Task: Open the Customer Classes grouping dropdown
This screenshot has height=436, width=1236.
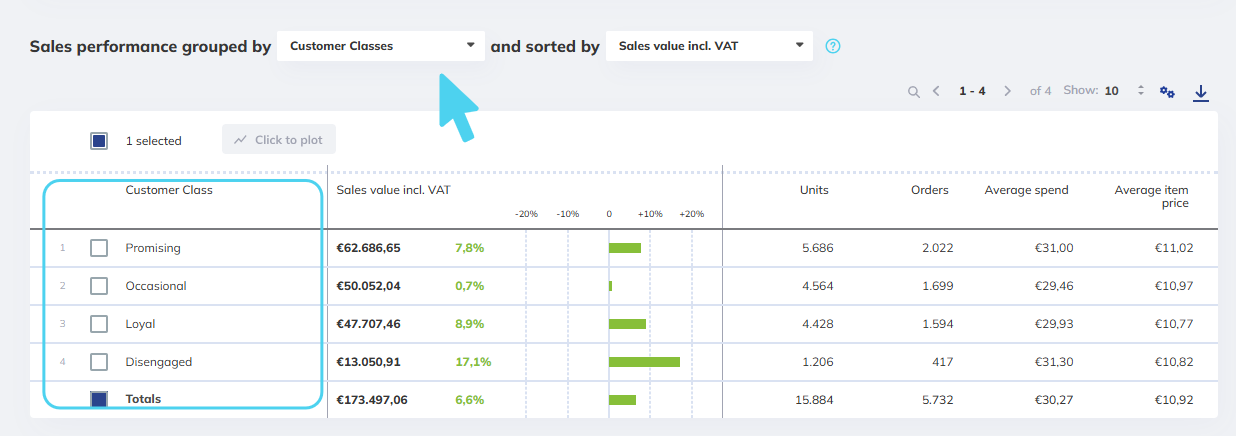Action: click(x=380, y=46)
